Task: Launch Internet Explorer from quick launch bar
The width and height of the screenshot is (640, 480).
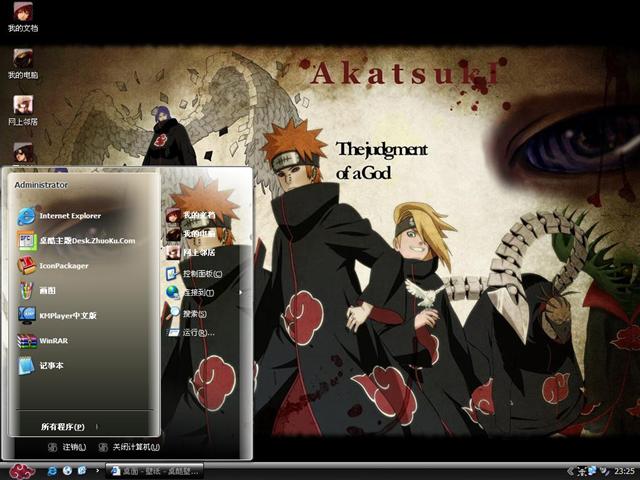Action: click(53, 471)
